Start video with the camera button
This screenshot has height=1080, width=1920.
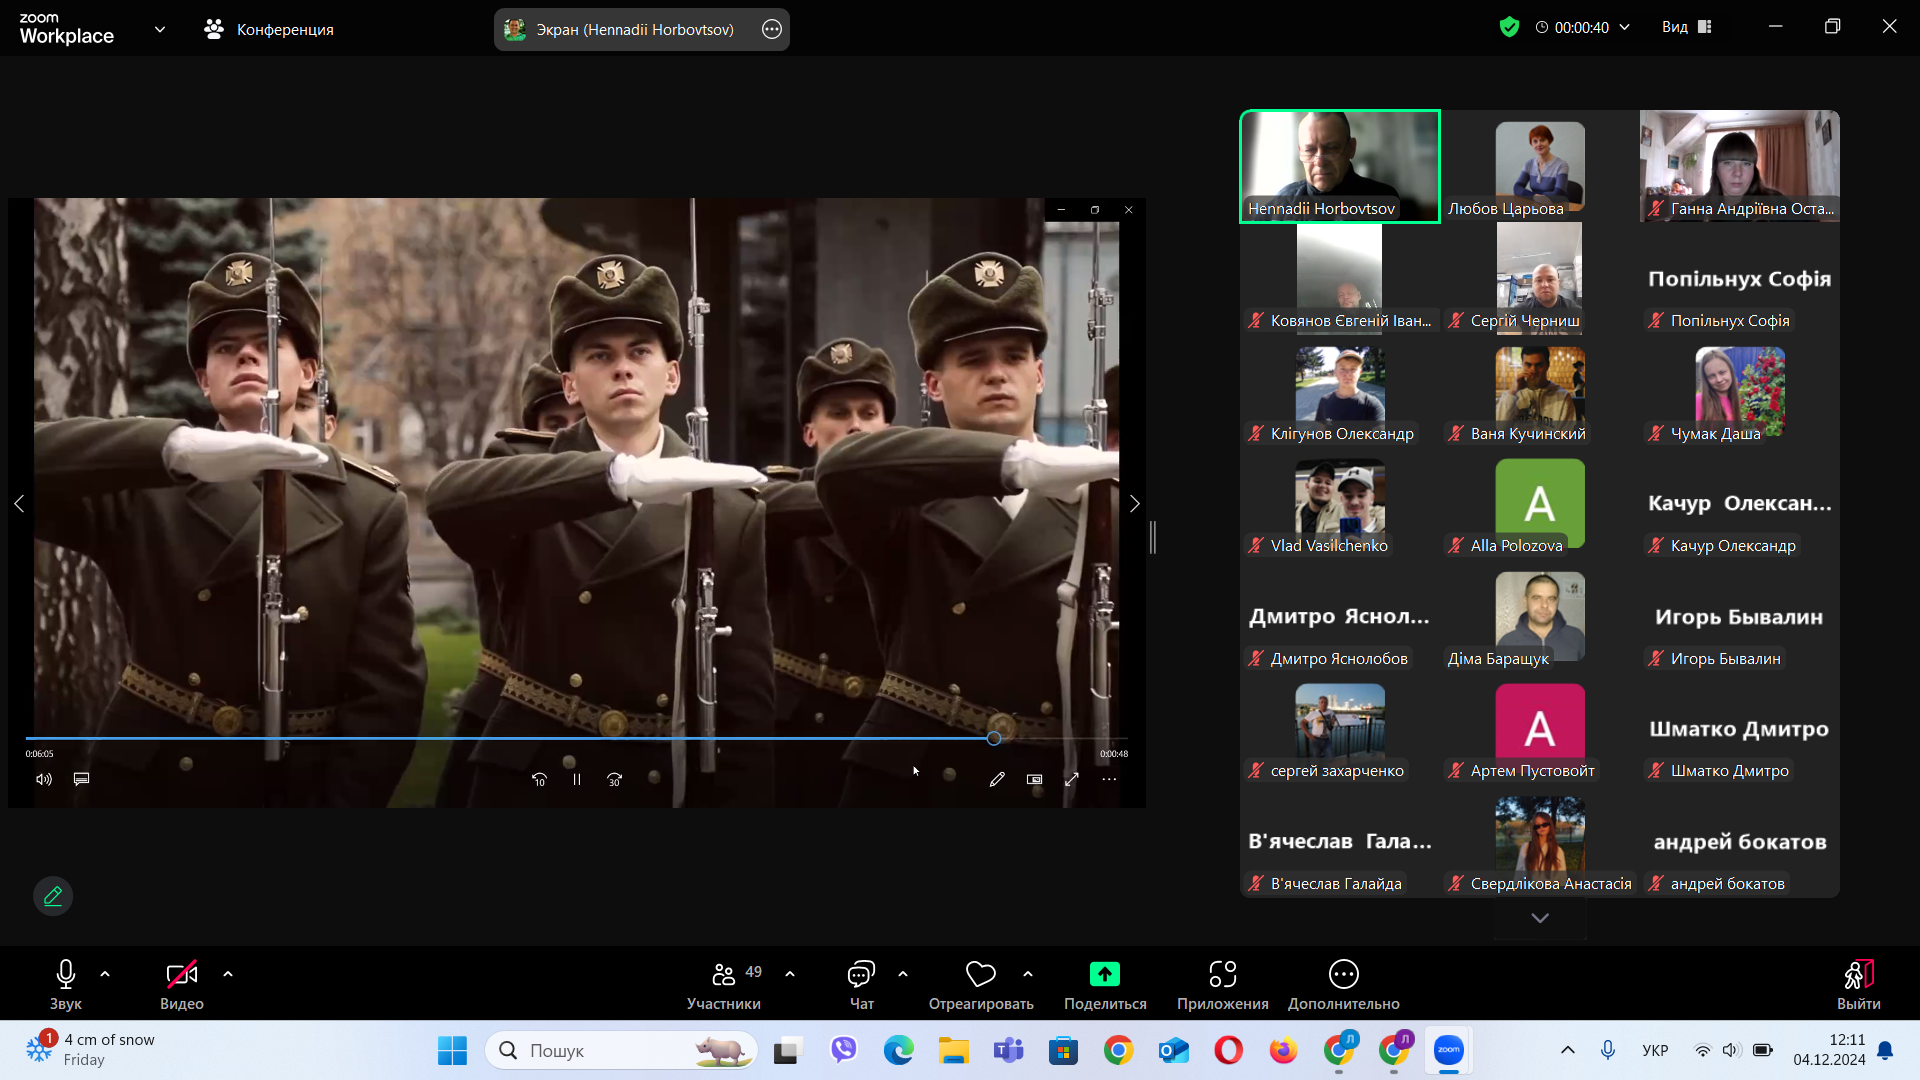[x=181, y=974]
